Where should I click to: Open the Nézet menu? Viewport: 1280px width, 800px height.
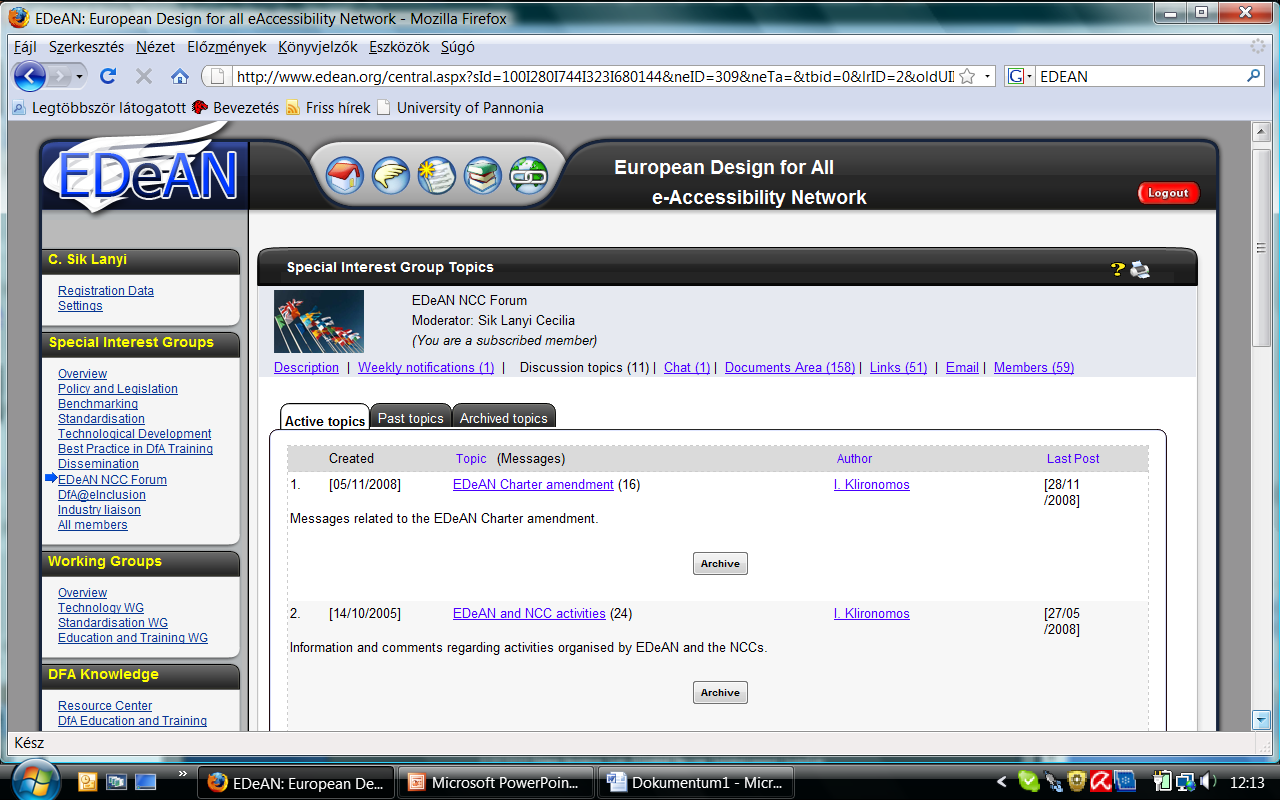click(x=155, y=47)
